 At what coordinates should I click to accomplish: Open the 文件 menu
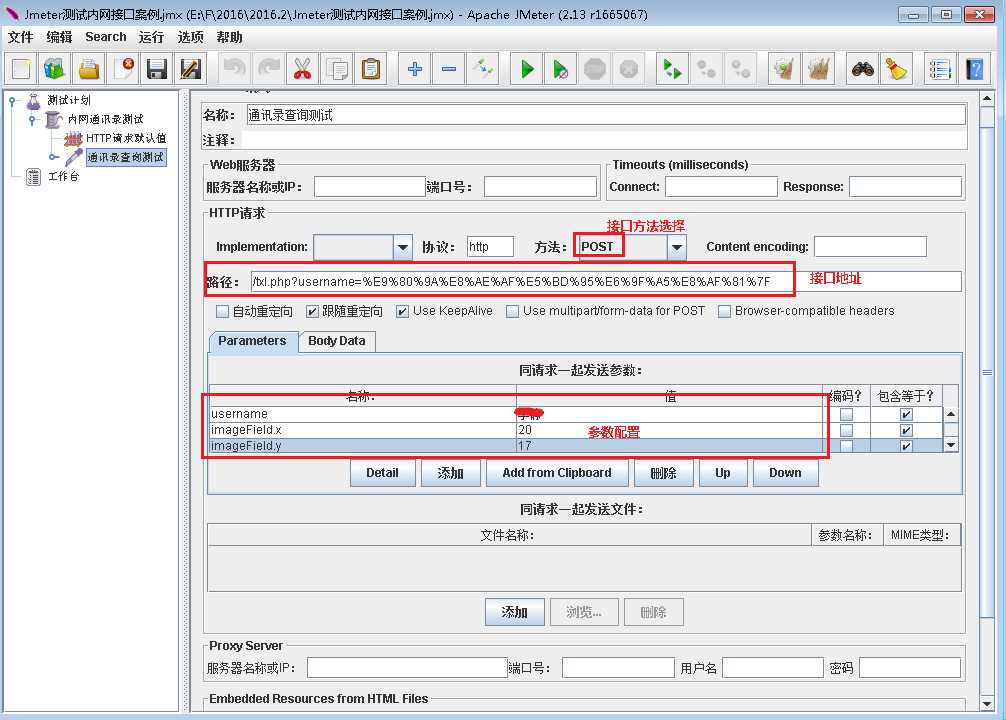21,37
